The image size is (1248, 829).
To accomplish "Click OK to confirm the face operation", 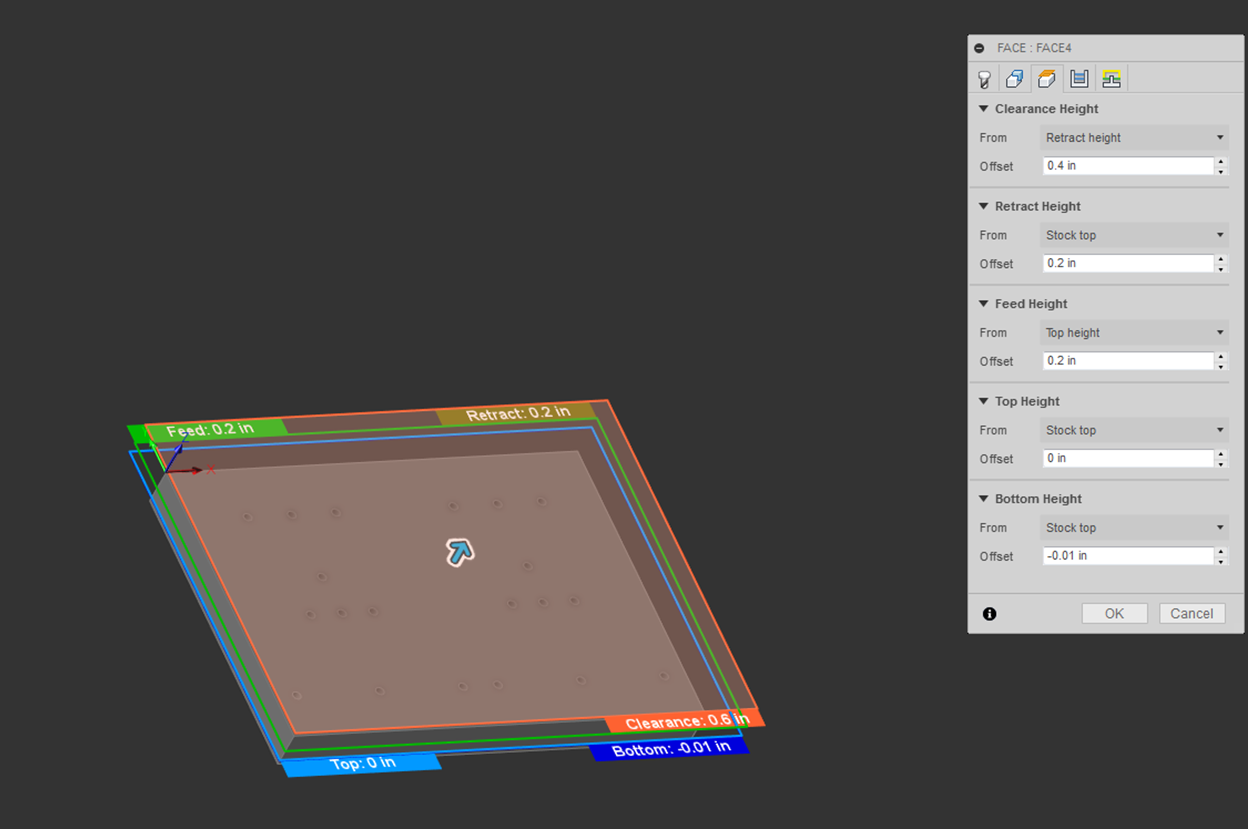I will [x=1114, y=614].
